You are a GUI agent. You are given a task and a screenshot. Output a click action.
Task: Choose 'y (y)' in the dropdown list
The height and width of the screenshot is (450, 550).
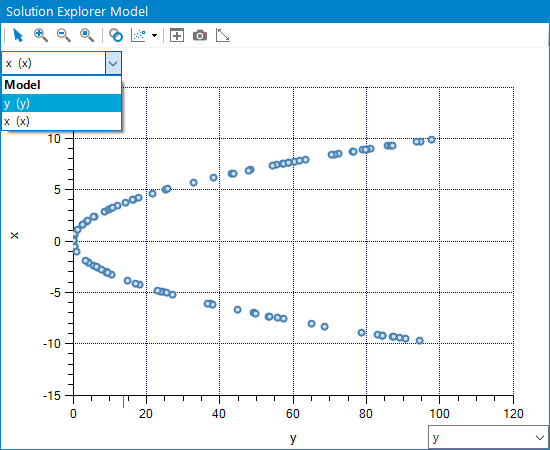(62, 103)
